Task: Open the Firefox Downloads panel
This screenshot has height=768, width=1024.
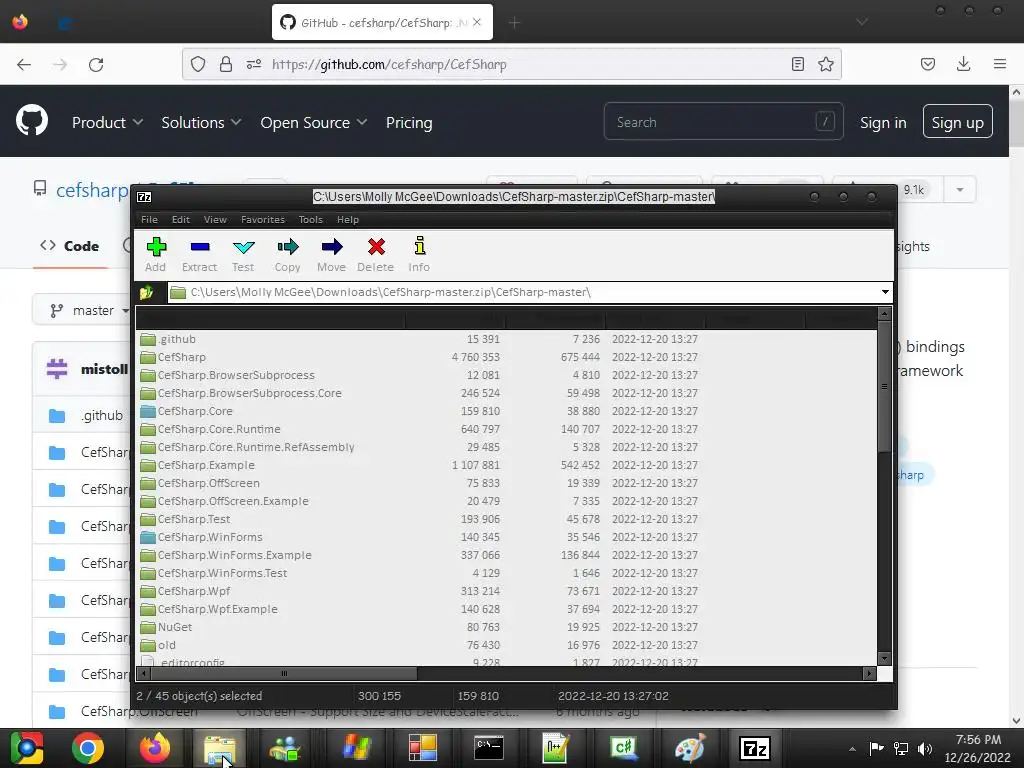Action: pyautogui.click(x=963, y=64)
